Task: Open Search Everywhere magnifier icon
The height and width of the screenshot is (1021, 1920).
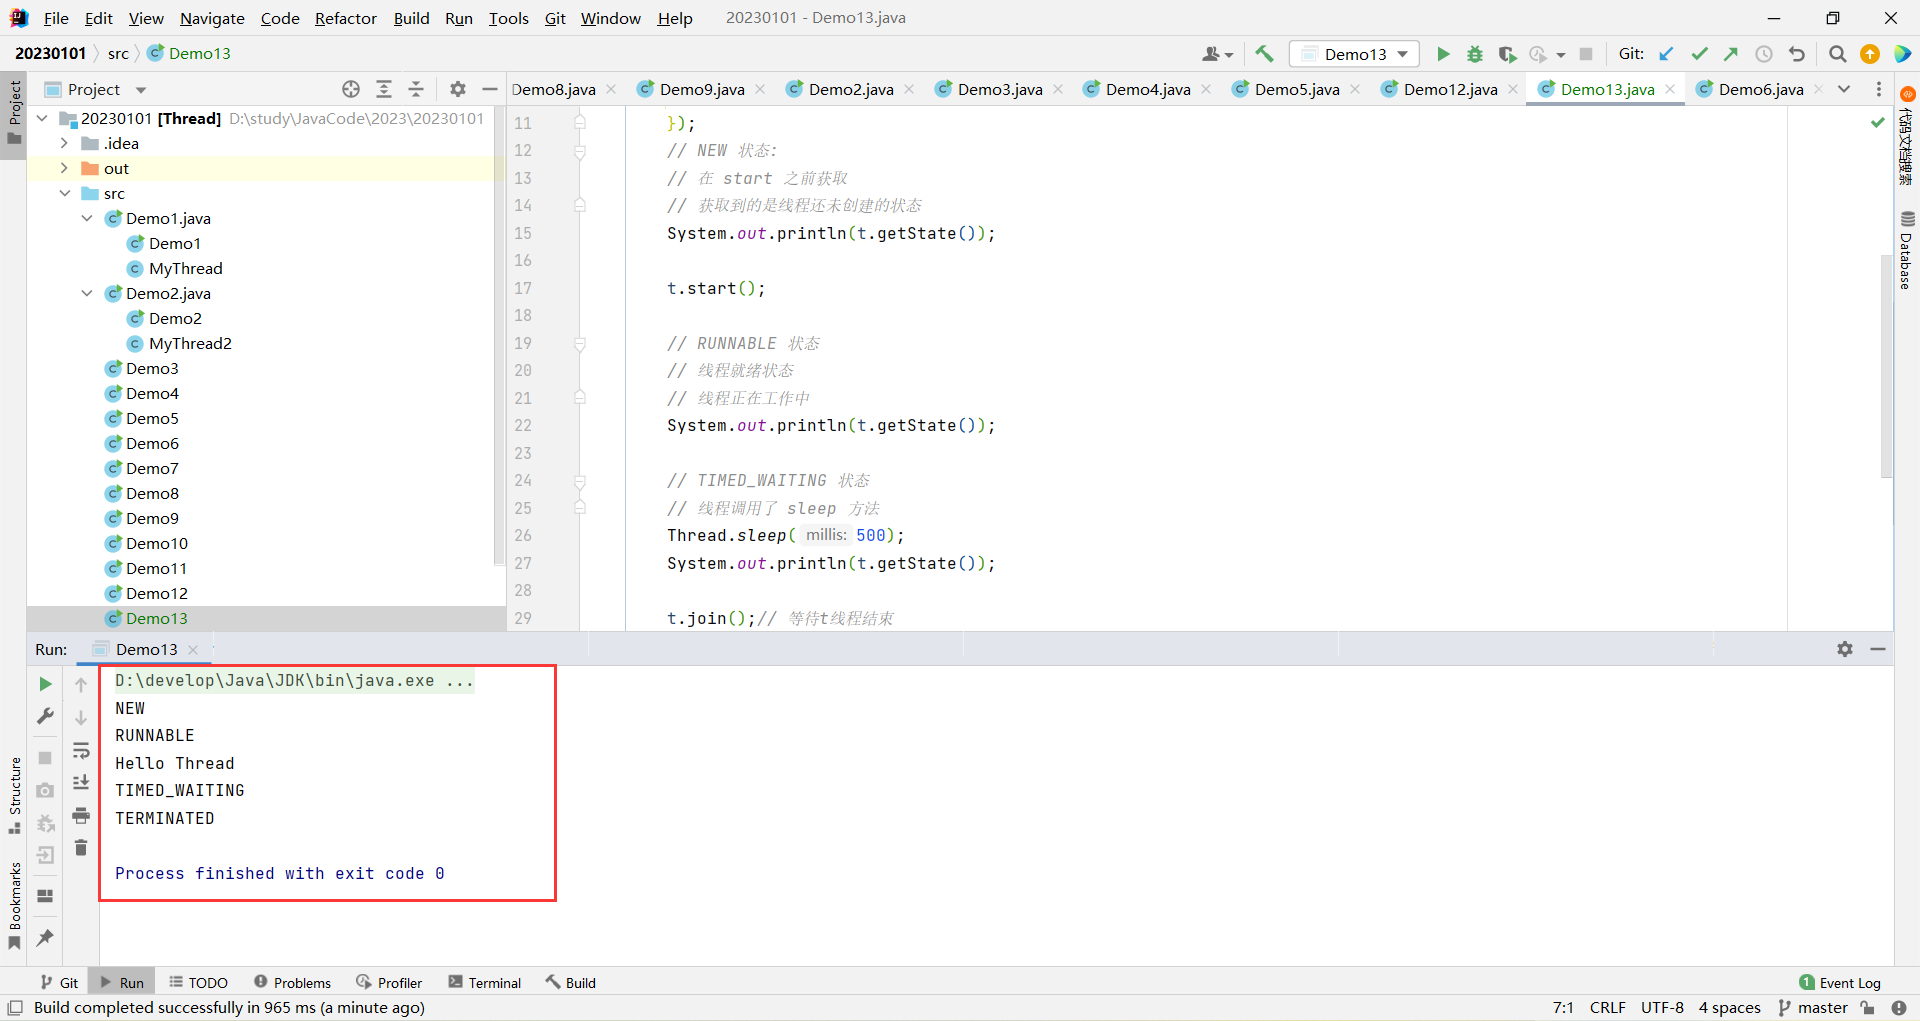Action: coord(1837,54)
